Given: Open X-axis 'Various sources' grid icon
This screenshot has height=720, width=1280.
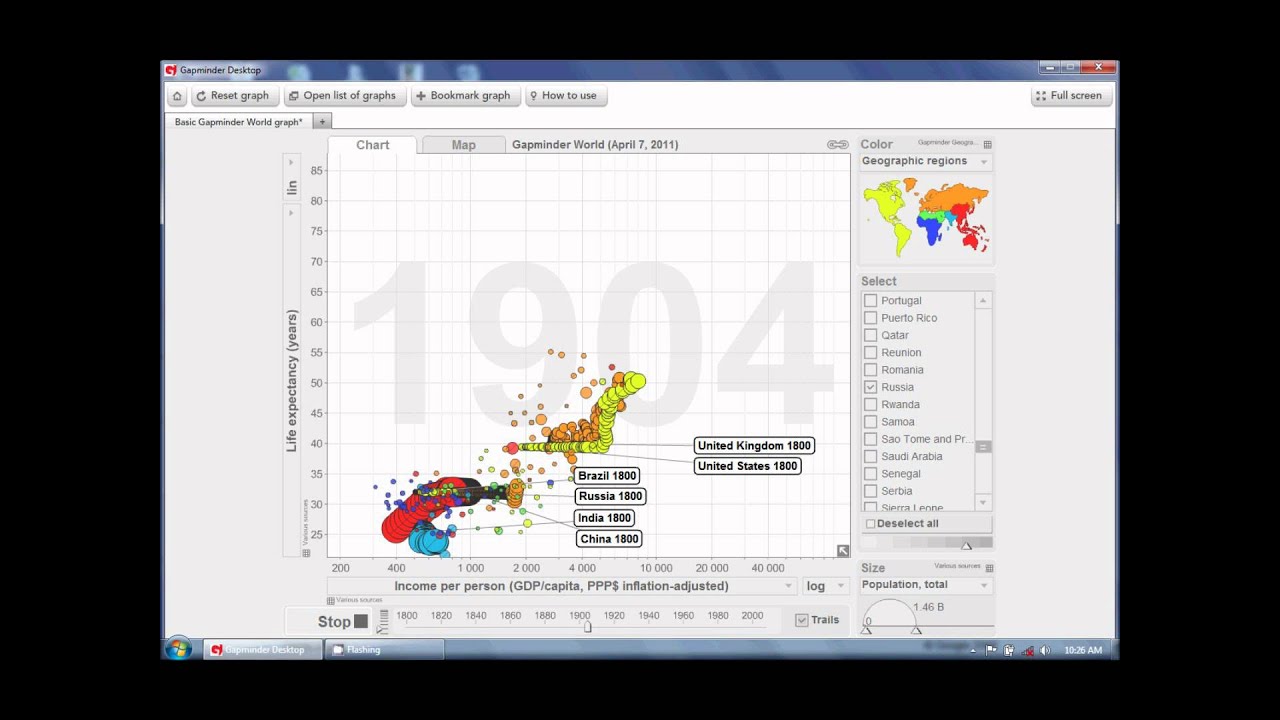Looking at the screenshot, I should [x=331, y=600].
